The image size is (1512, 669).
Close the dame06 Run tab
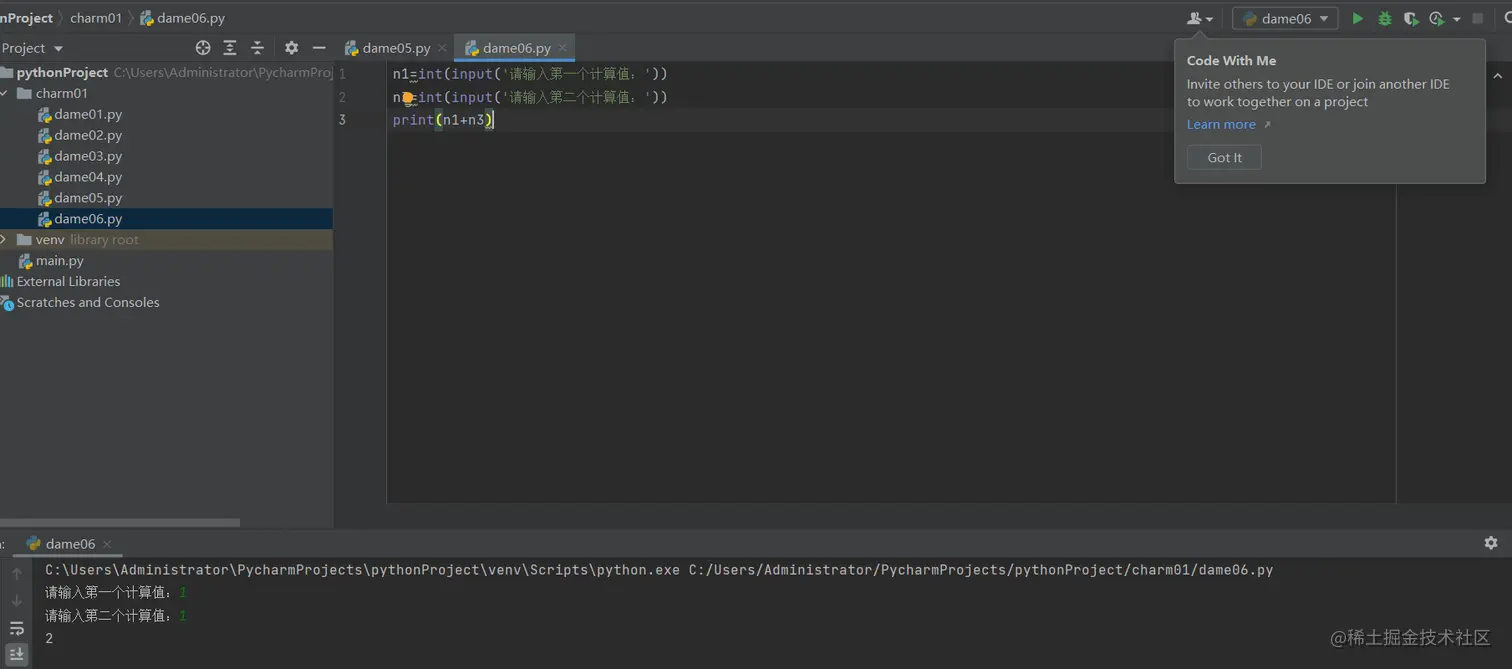coord(107,544)
